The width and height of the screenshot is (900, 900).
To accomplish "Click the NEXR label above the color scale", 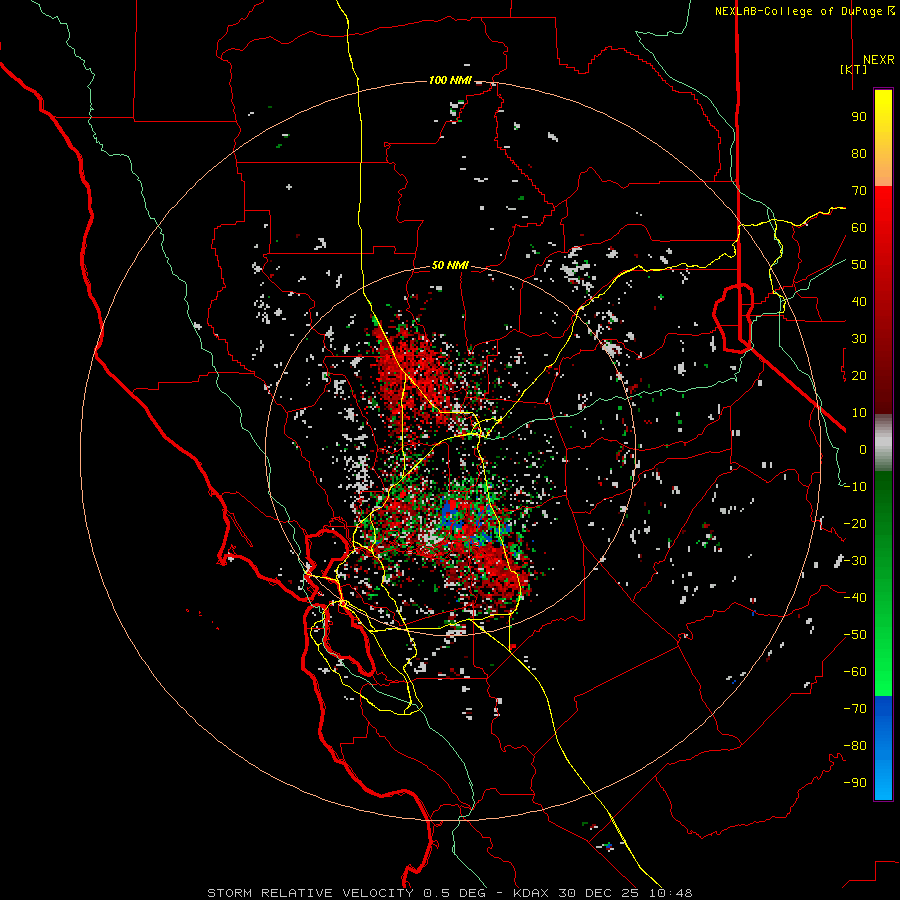I will pyautogui.click(x=879, y=60).
